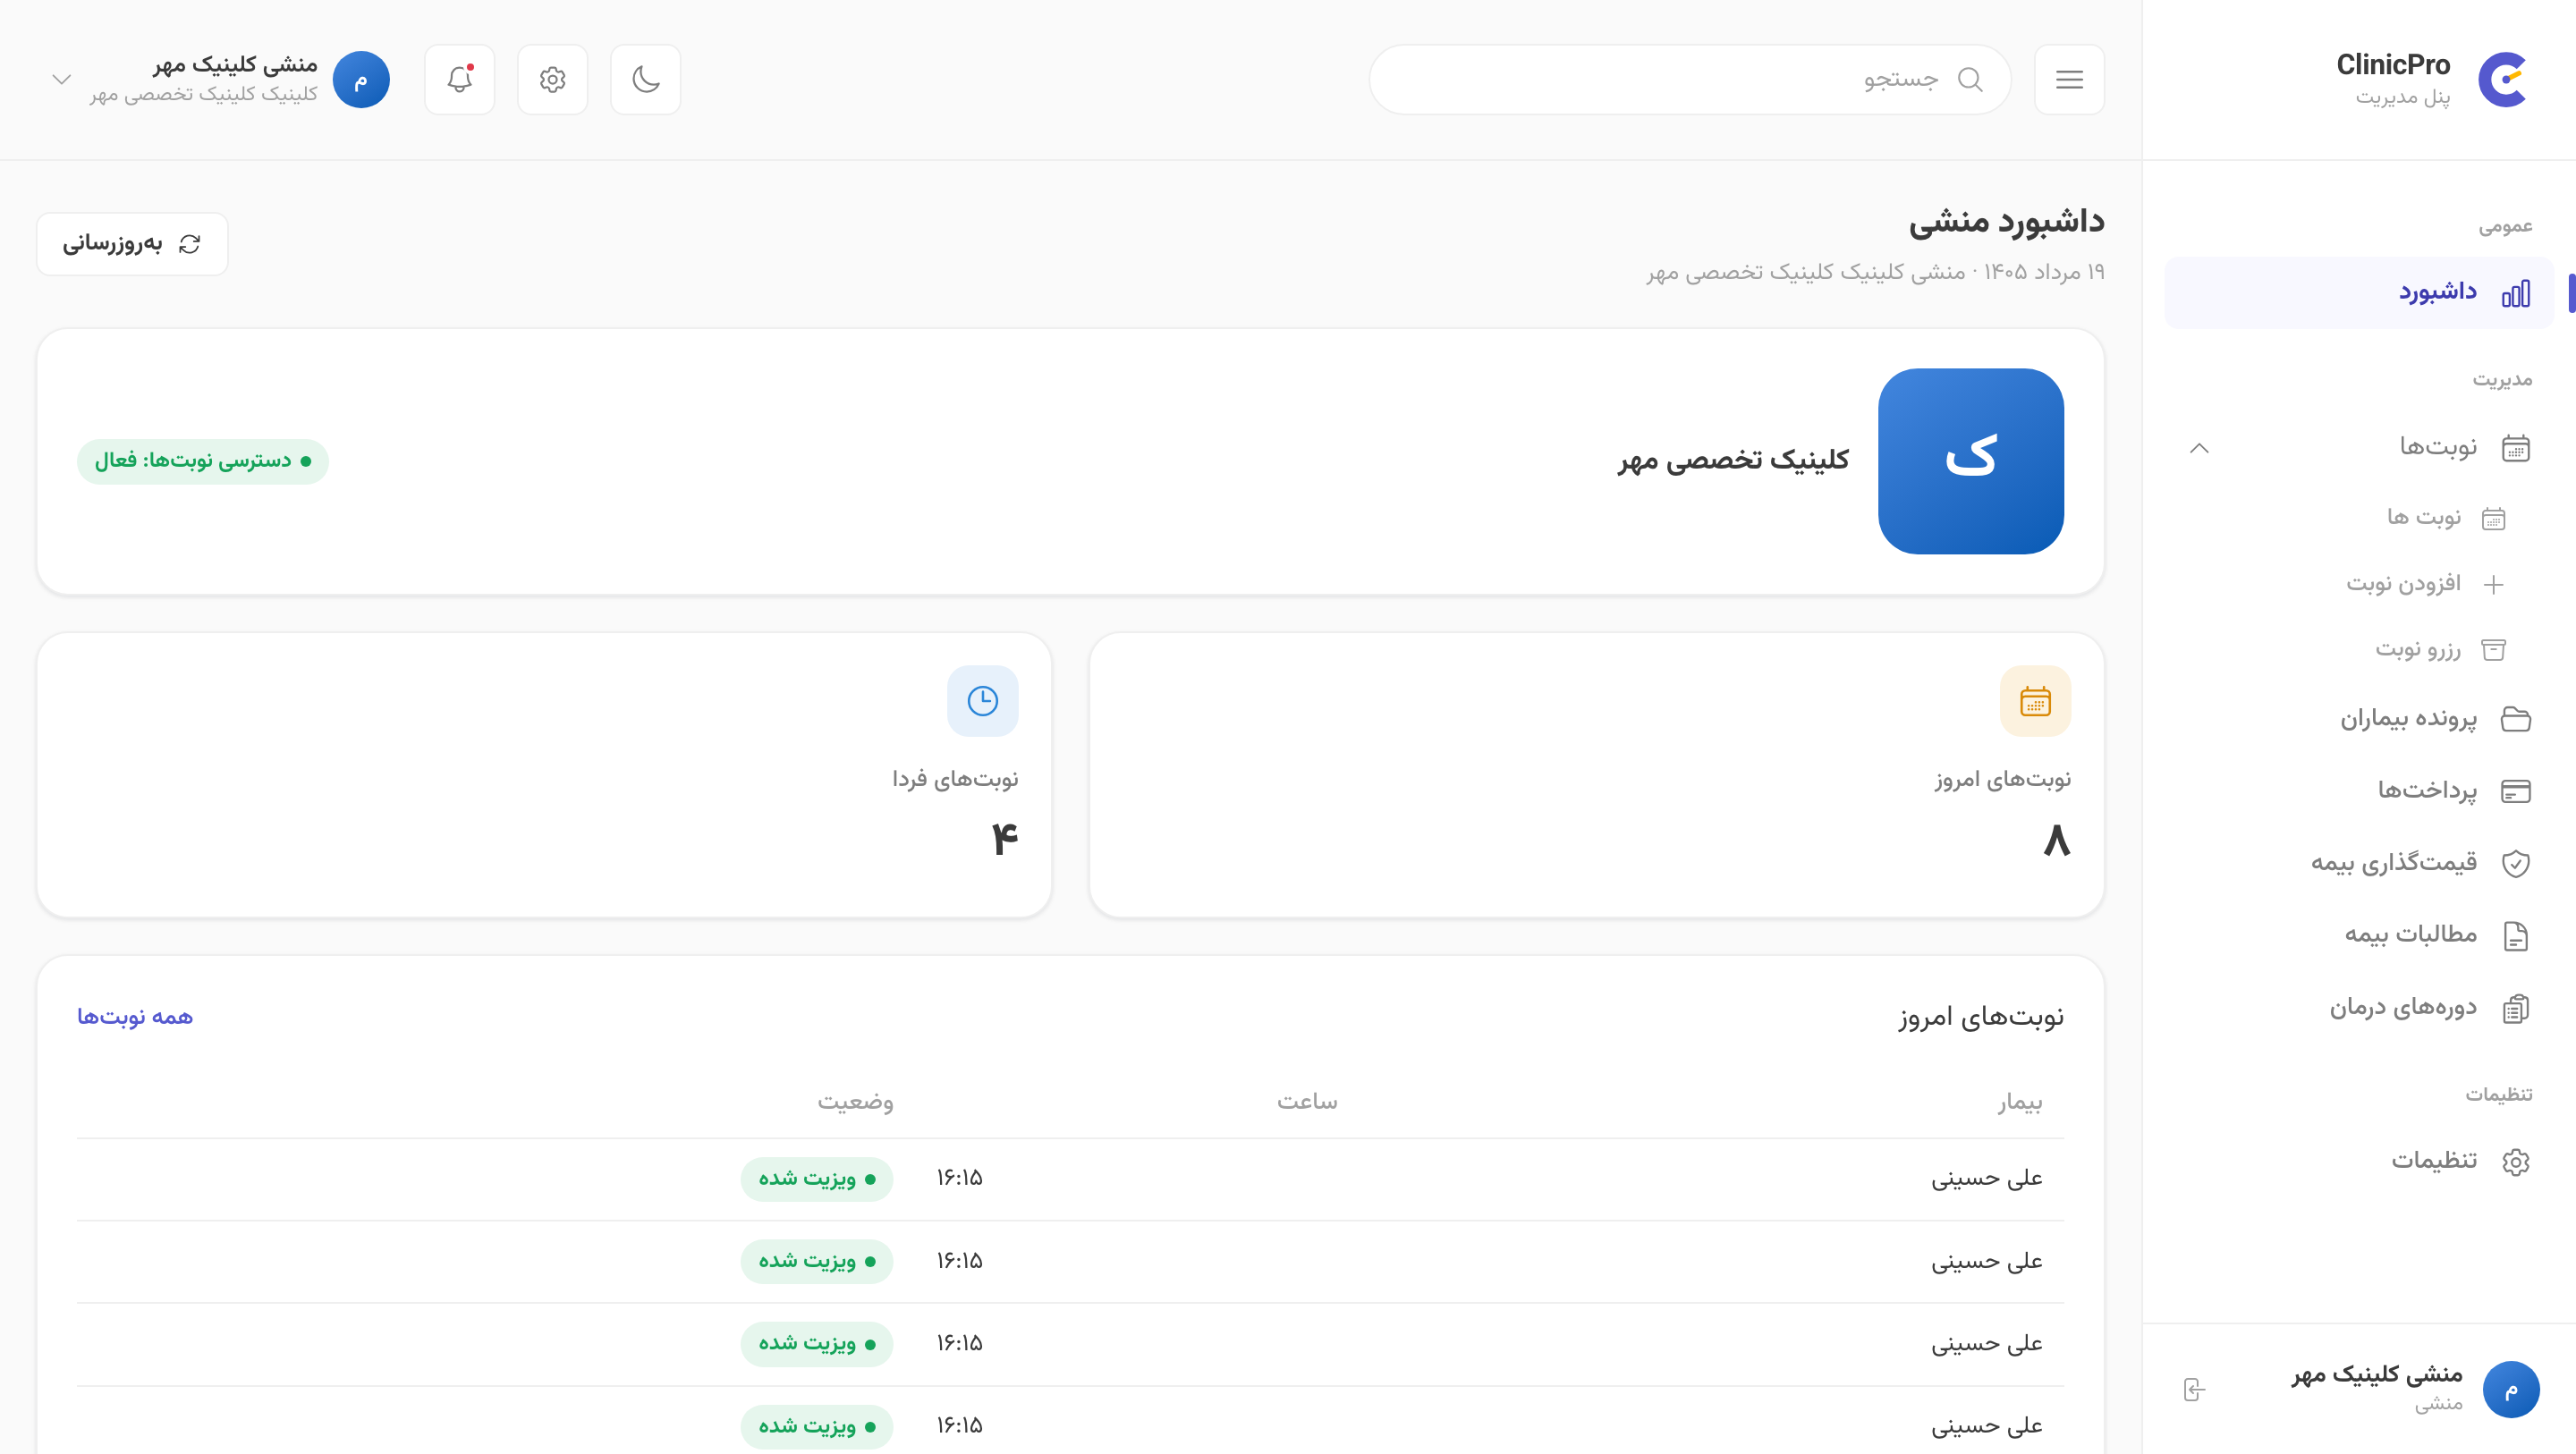
Task: Click the search magnifier icon
Action: 1970,79
